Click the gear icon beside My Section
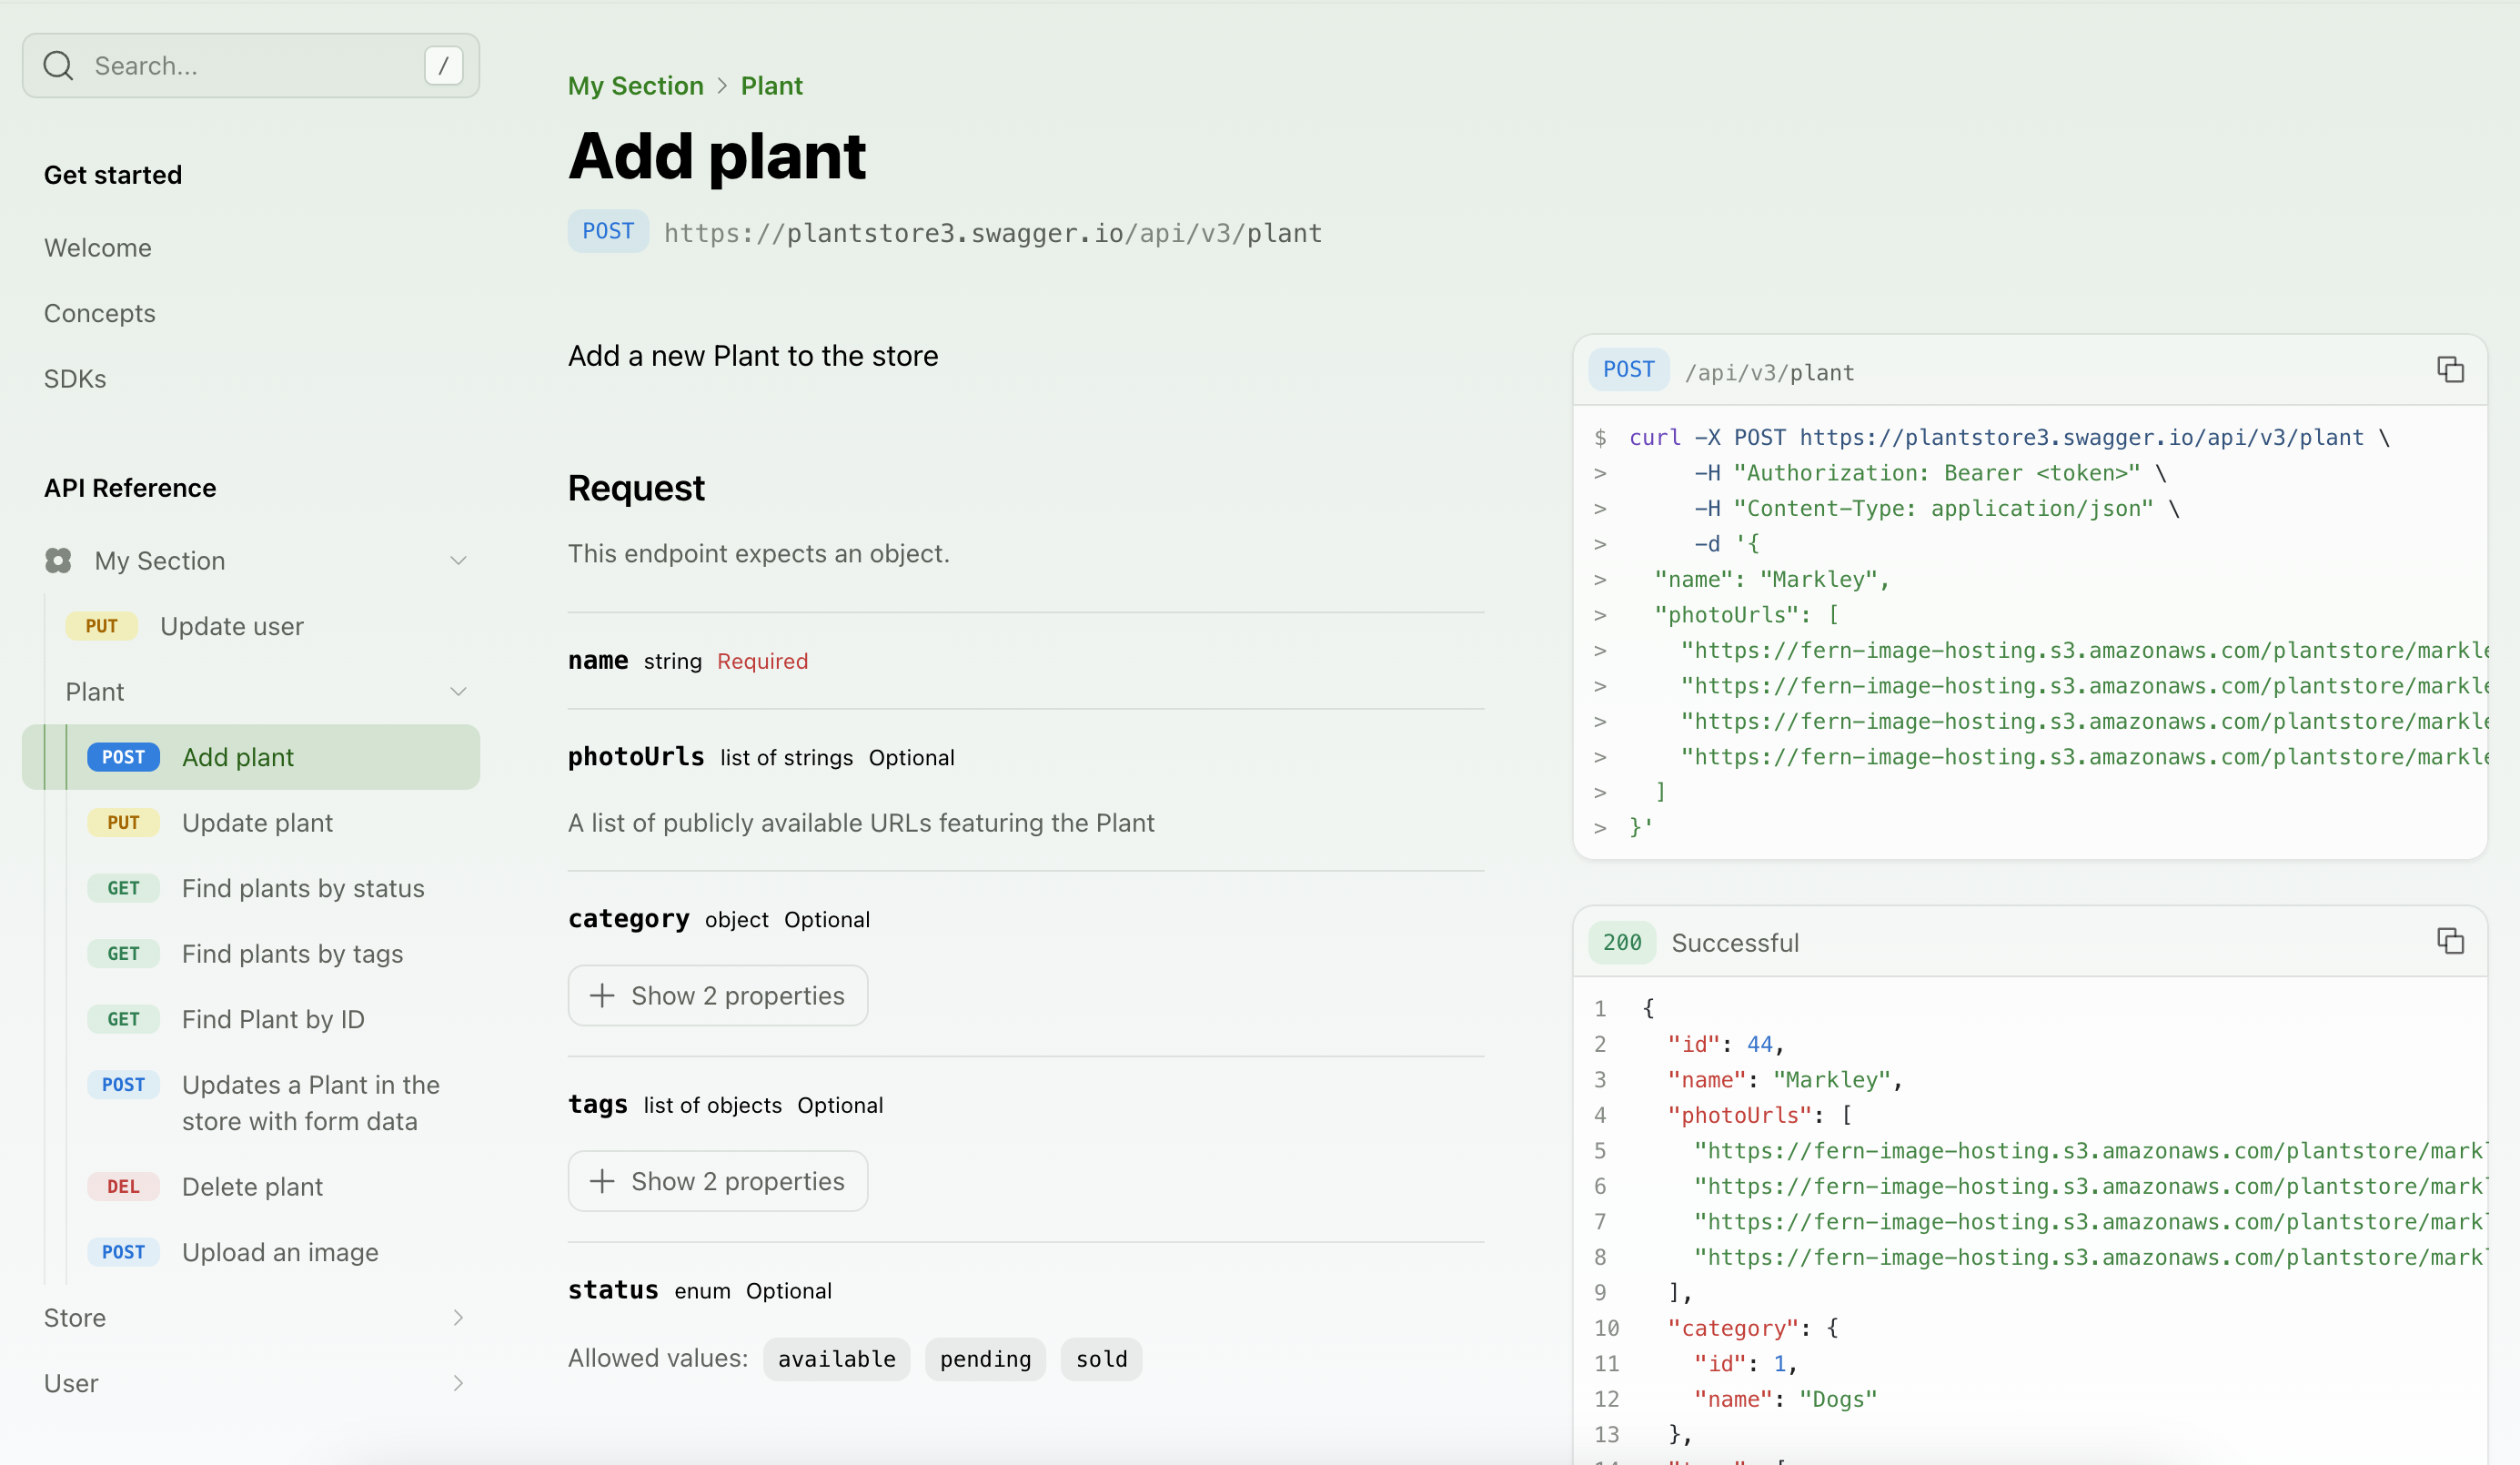This screenshot has height=1465, width=2520. point(58,560)
